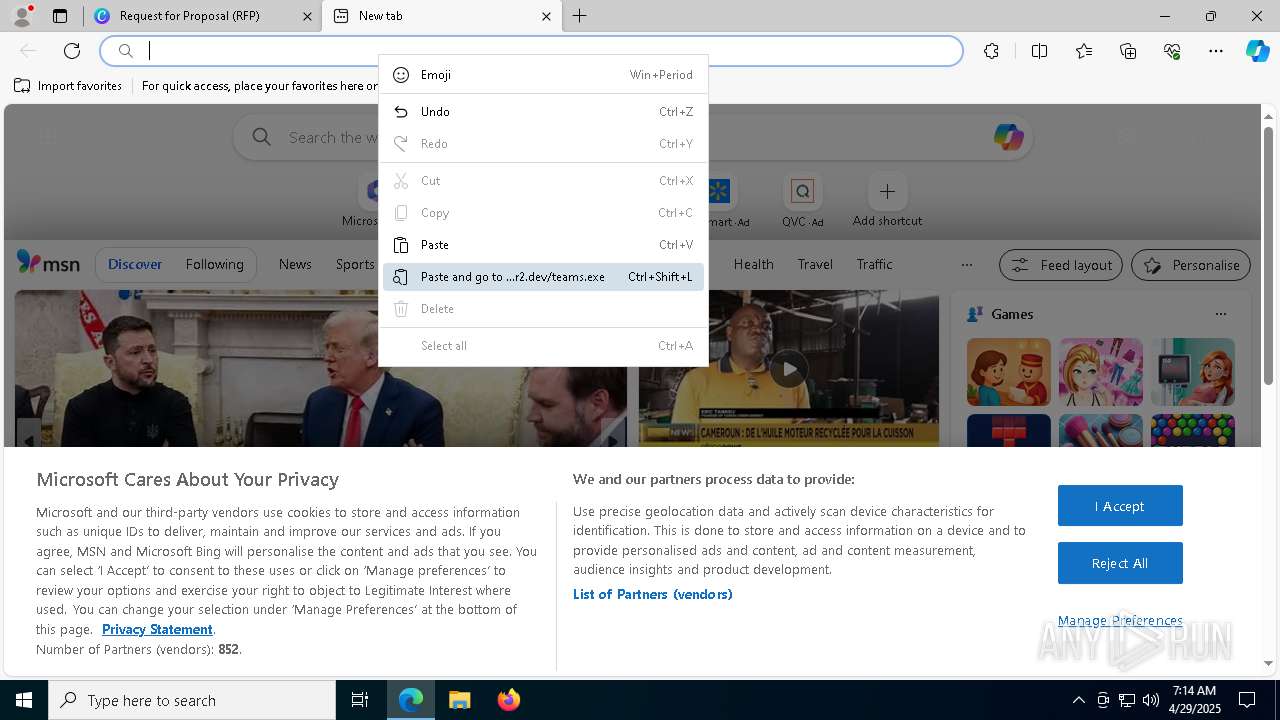Open the main news story image
1280x720 pixels.
[321, 369]
